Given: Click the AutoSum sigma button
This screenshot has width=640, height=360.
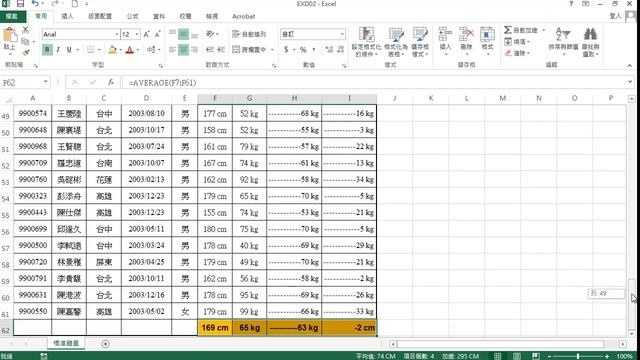Looking at the screenshot, I should coord(508,30).
